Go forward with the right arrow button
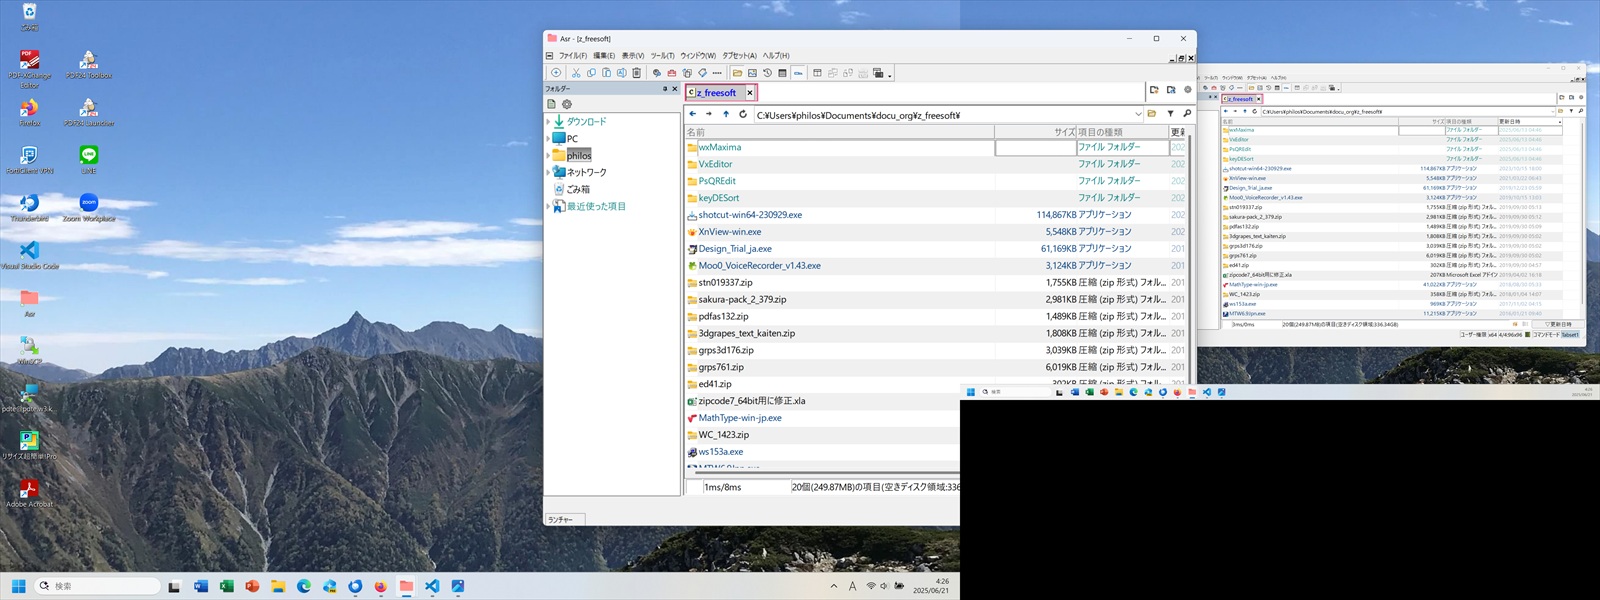Image resolution: width=1600 pixels, height=600 pixels. [709, 114]
